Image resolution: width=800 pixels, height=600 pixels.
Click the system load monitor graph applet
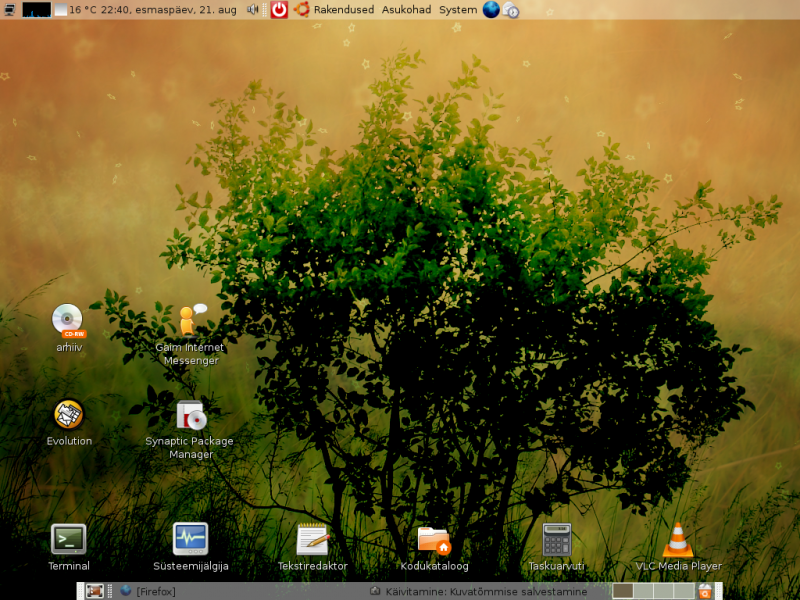pos(37,10)
